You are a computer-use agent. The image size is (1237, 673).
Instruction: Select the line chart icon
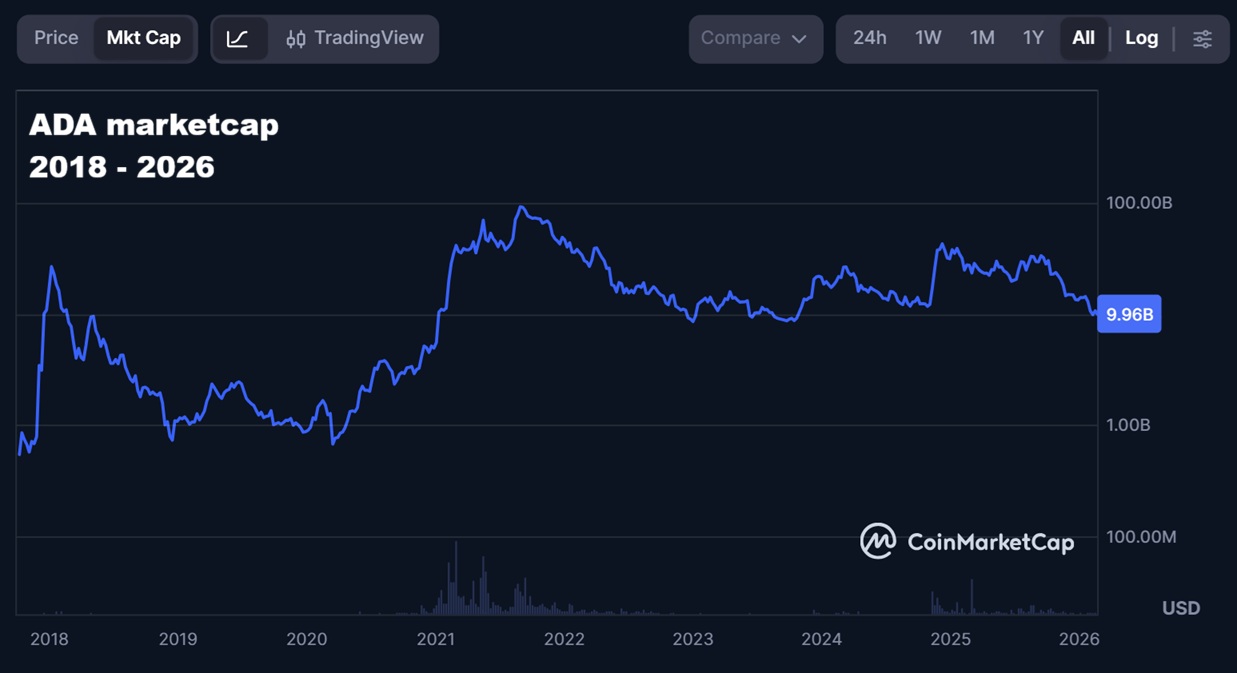(x=238, y=39)
